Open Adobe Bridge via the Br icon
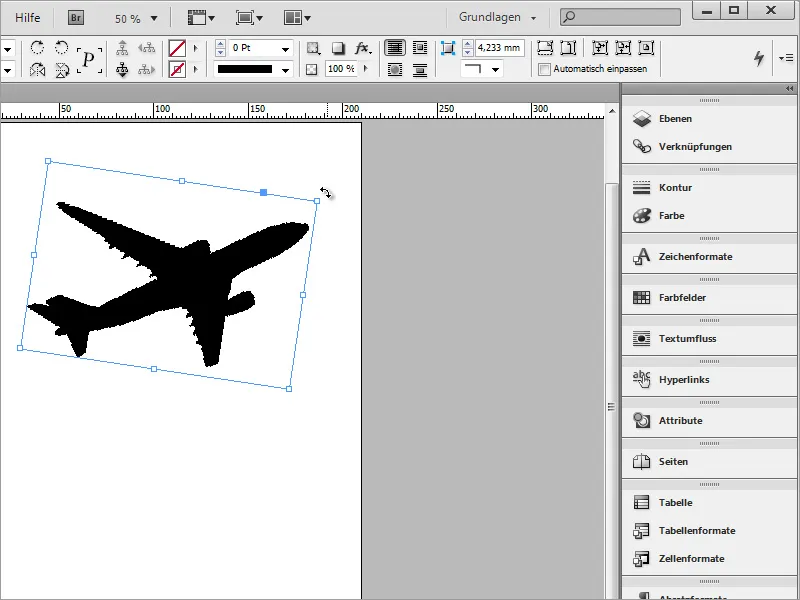Screen dimensions: 800x600 point(76,18)
